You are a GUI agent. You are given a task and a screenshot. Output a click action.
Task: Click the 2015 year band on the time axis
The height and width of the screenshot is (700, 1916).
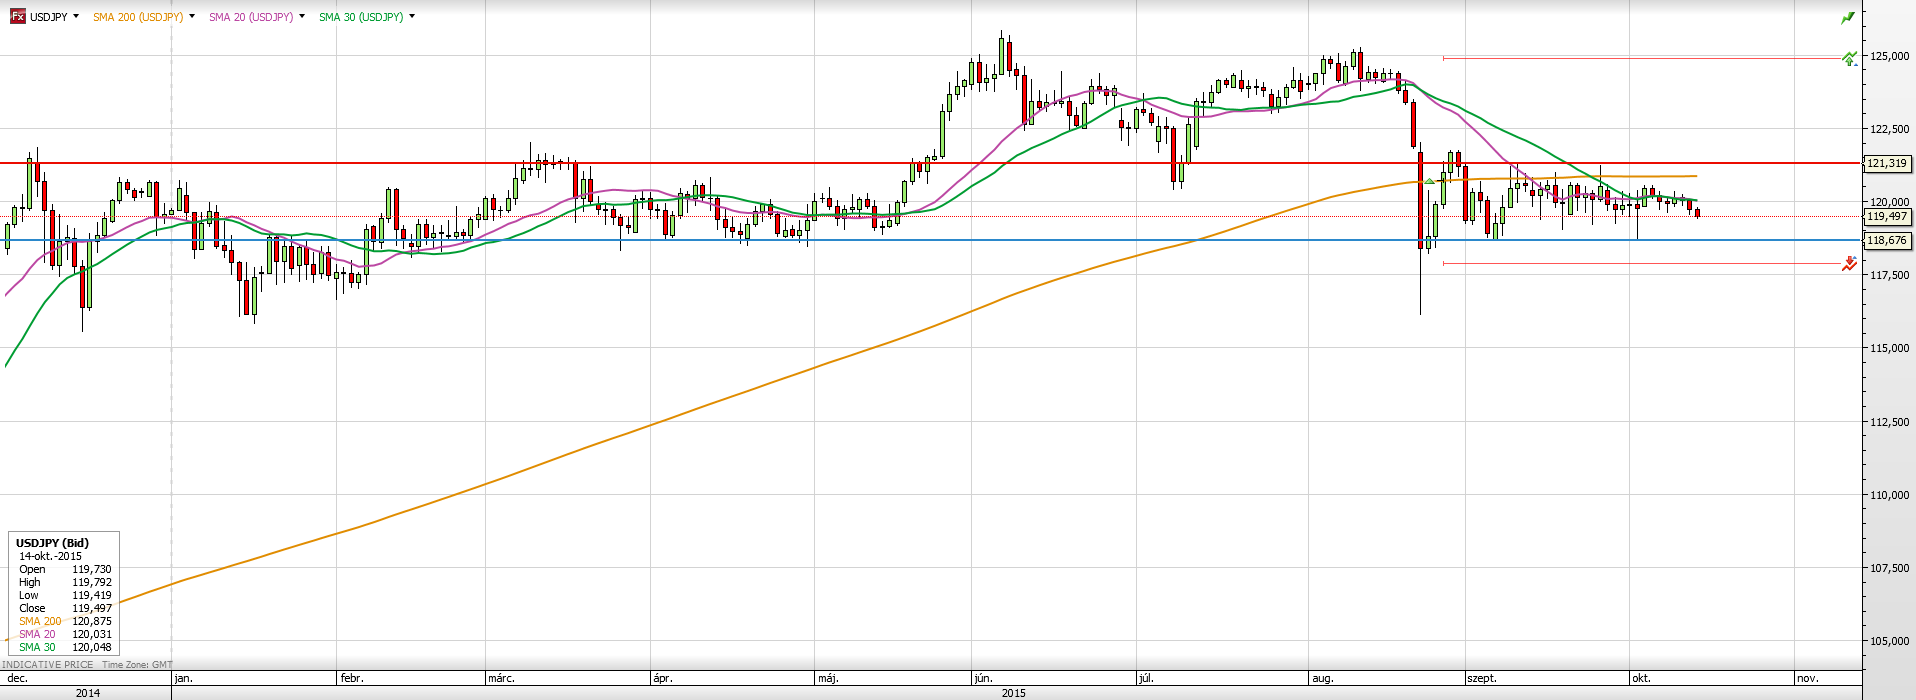[1013, 692]
